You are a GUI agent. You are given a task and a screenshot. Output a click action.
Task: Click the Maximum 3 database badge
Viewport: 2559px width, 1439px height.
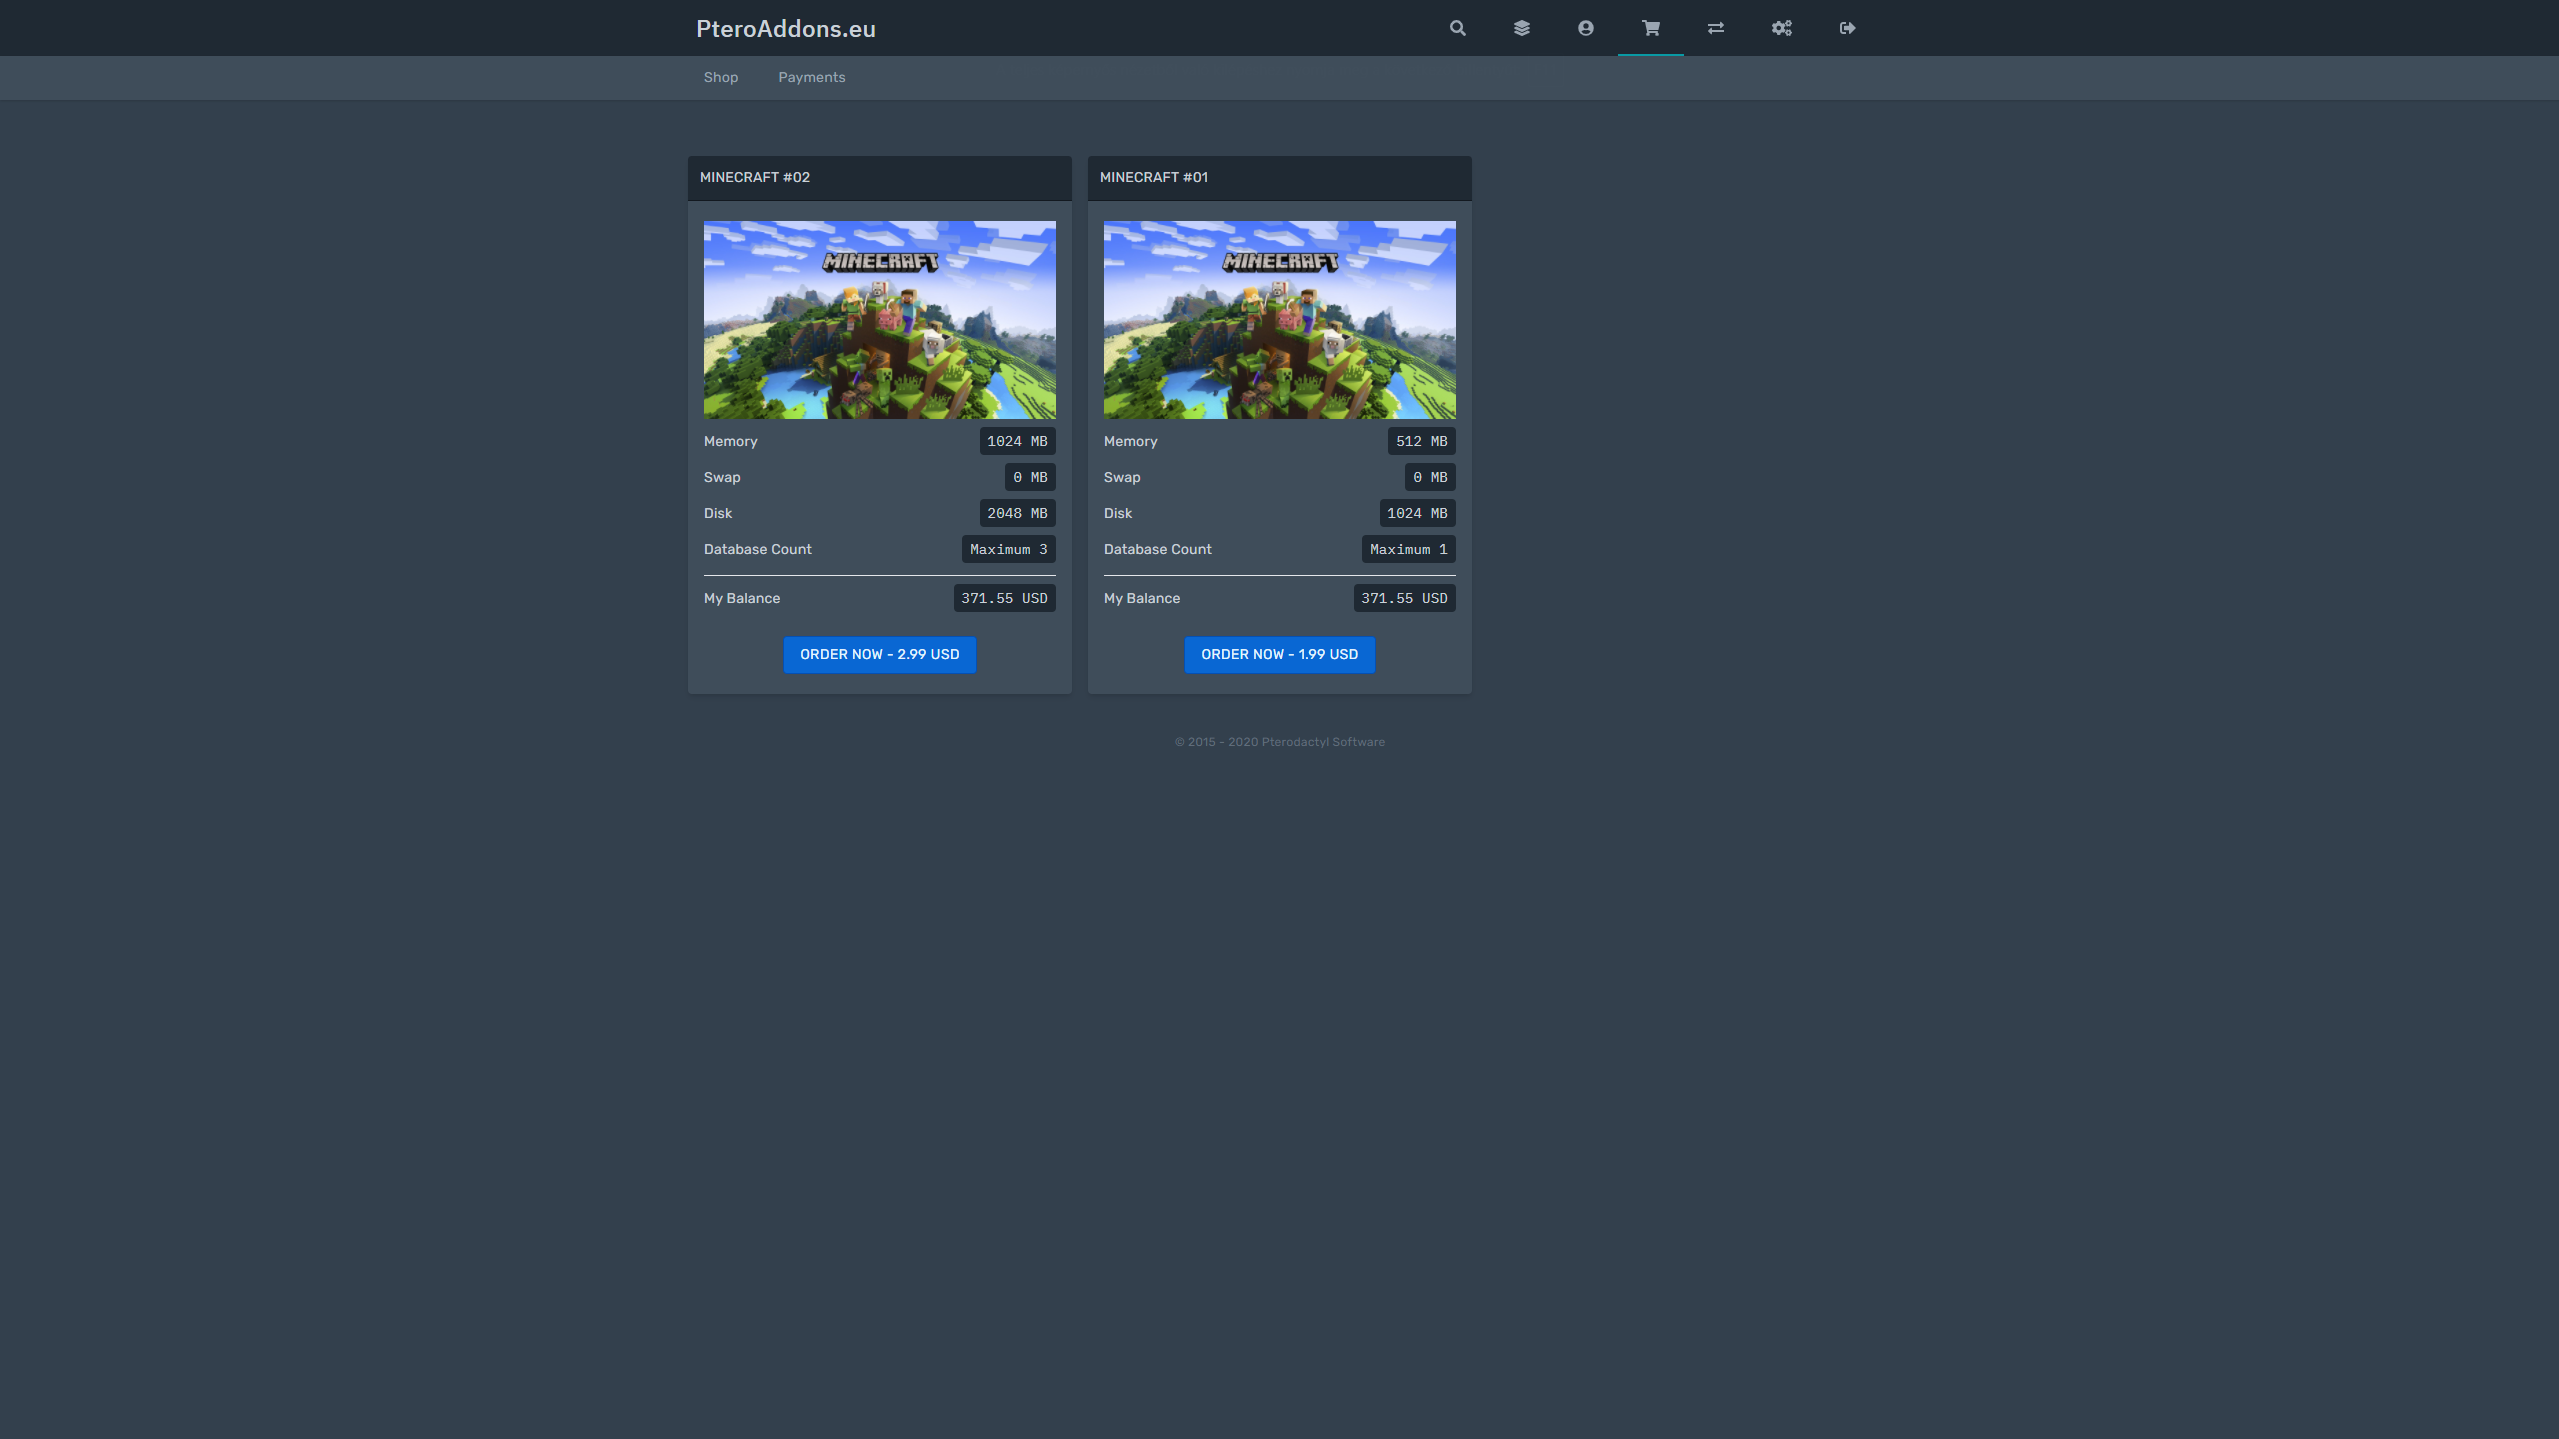1007,549
